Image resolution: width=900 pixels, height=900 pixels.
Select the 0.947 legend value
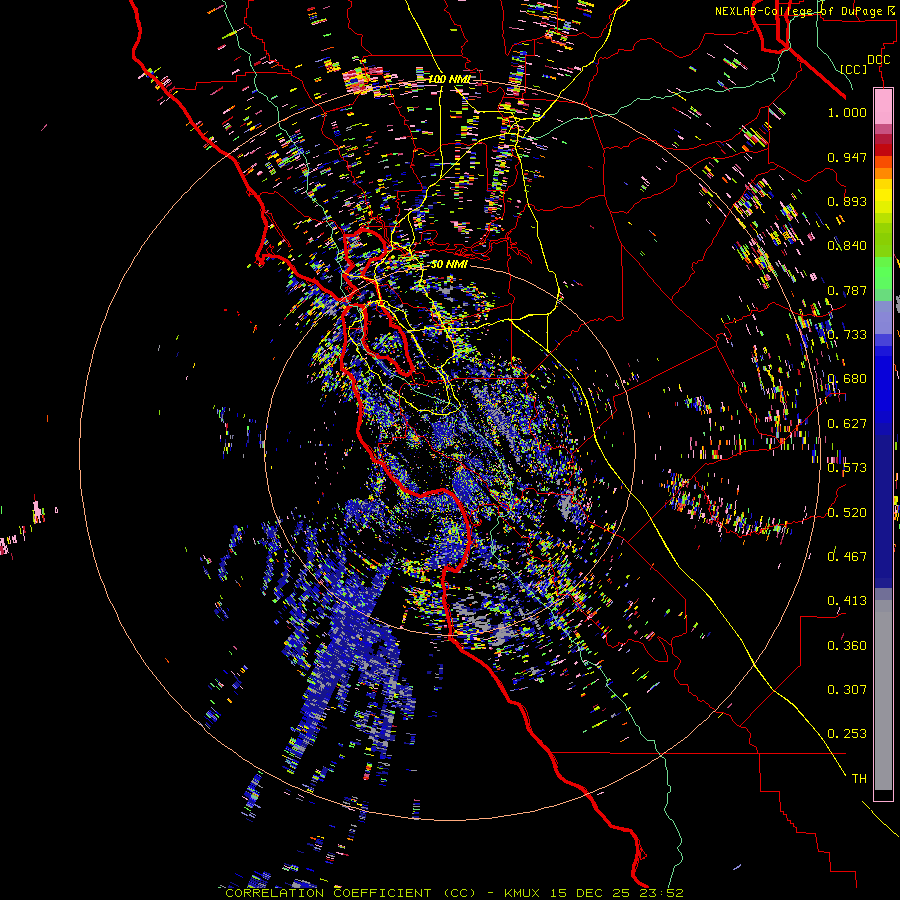847,157
